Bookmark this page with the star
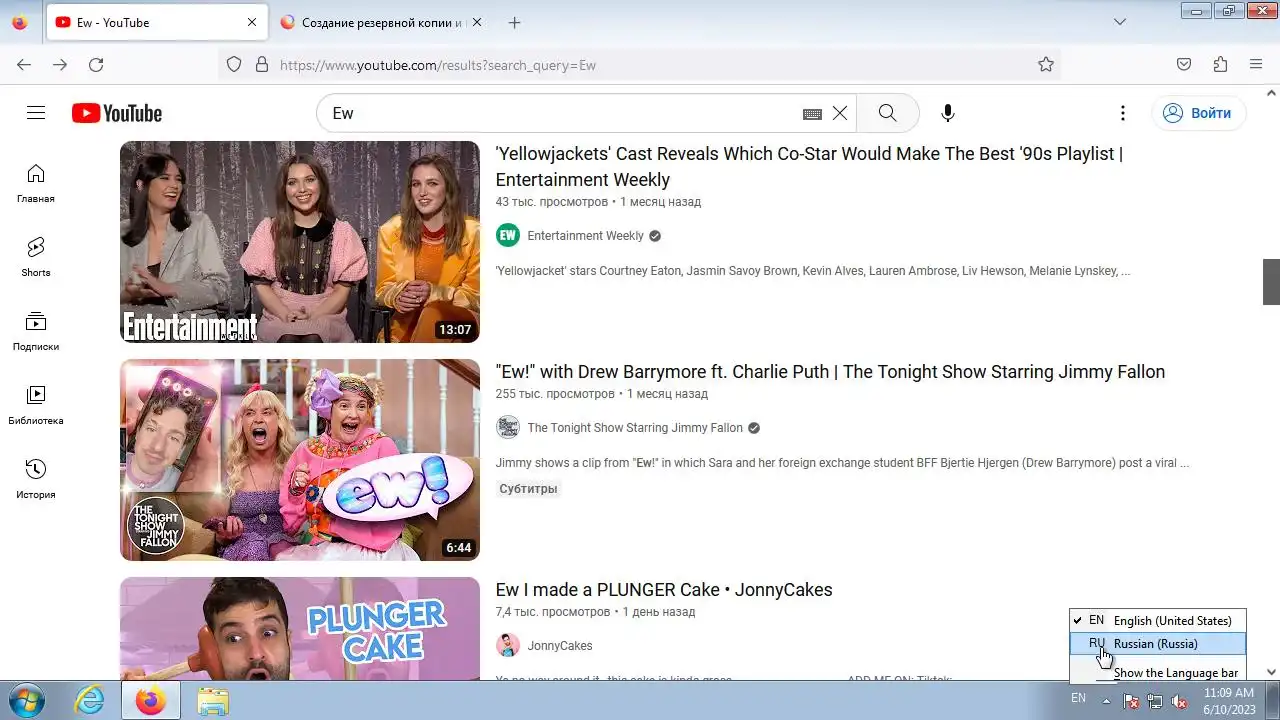The width and height of the screenshot is (1280, 720). coord(1046,65)
